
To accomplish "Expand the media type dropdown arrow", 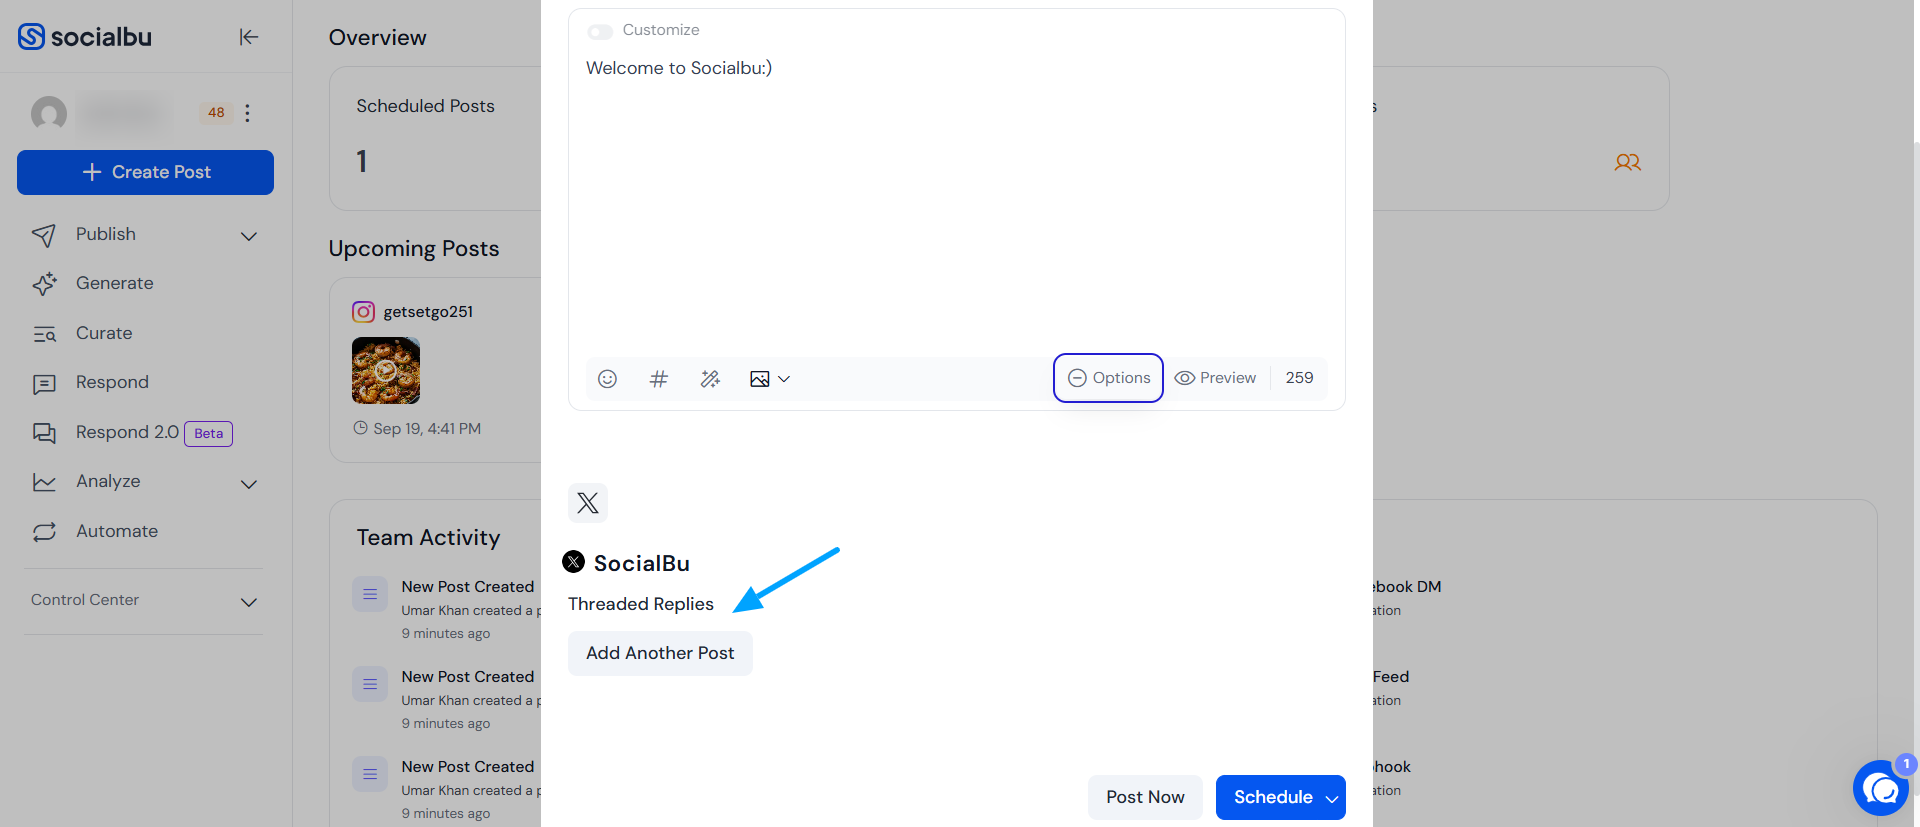I will click(x=784, y=379).
